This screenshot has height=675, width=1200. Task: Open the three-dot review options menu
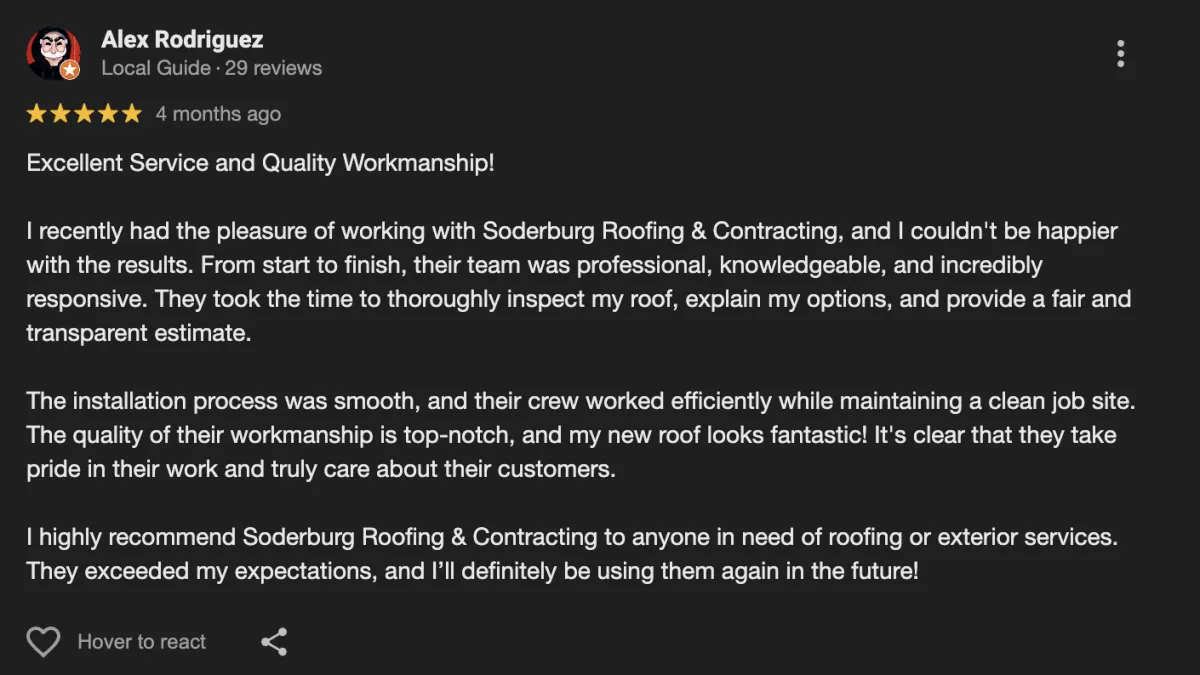tap(1120, 54)
